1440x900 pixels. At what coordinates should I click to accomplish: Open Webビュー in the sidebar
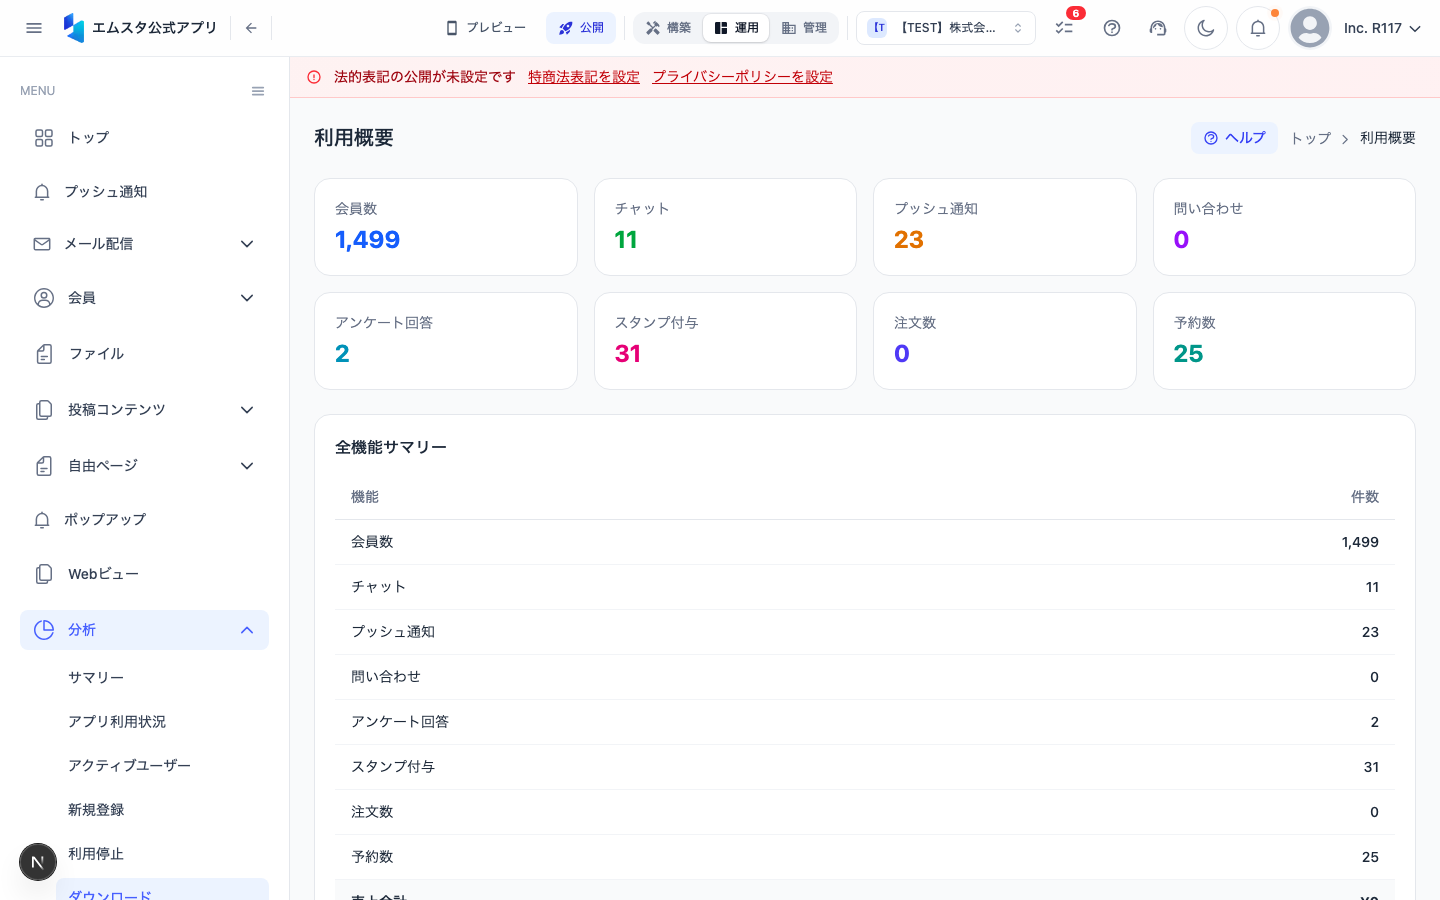144,574
